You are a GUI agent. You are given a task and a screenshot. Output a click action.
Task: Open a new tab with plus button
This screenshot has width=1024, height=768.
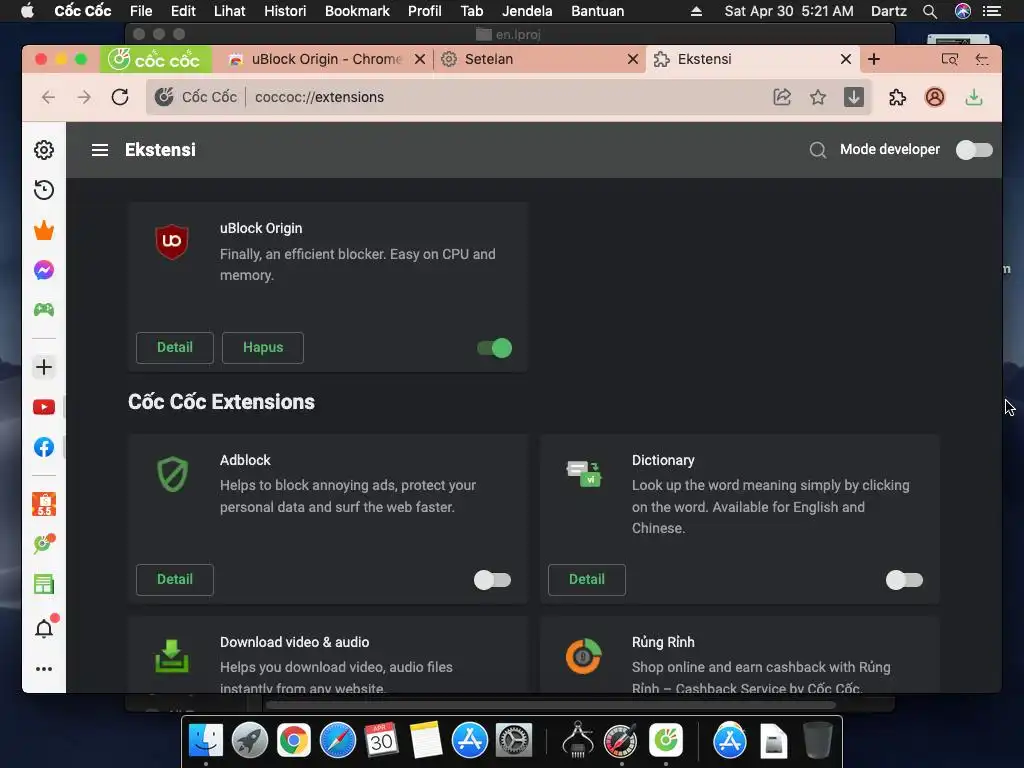[874, 59]
